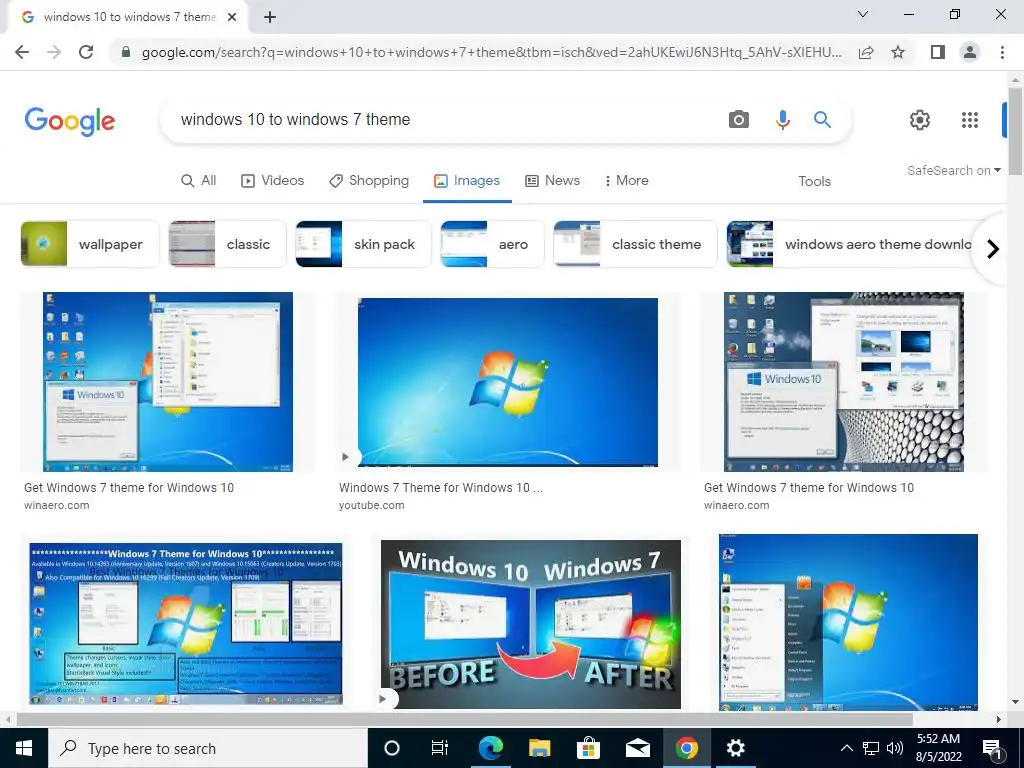Search by image camera icon

click(x=739, y=120)
